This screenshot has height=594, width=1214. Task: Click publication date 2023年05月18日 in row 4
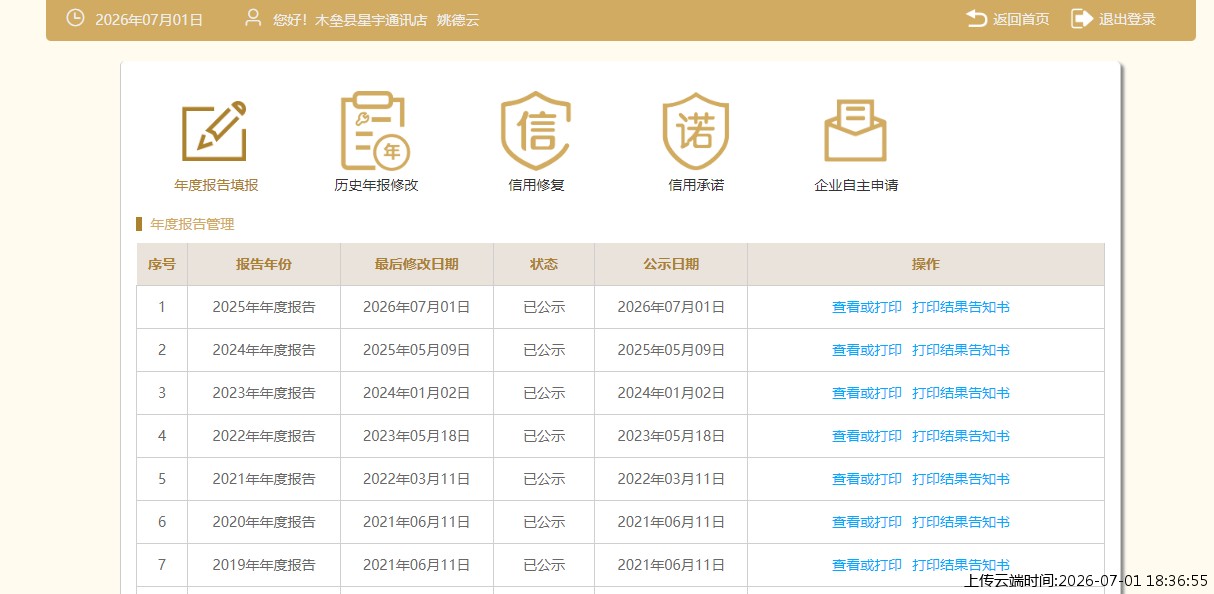(671, 436)
